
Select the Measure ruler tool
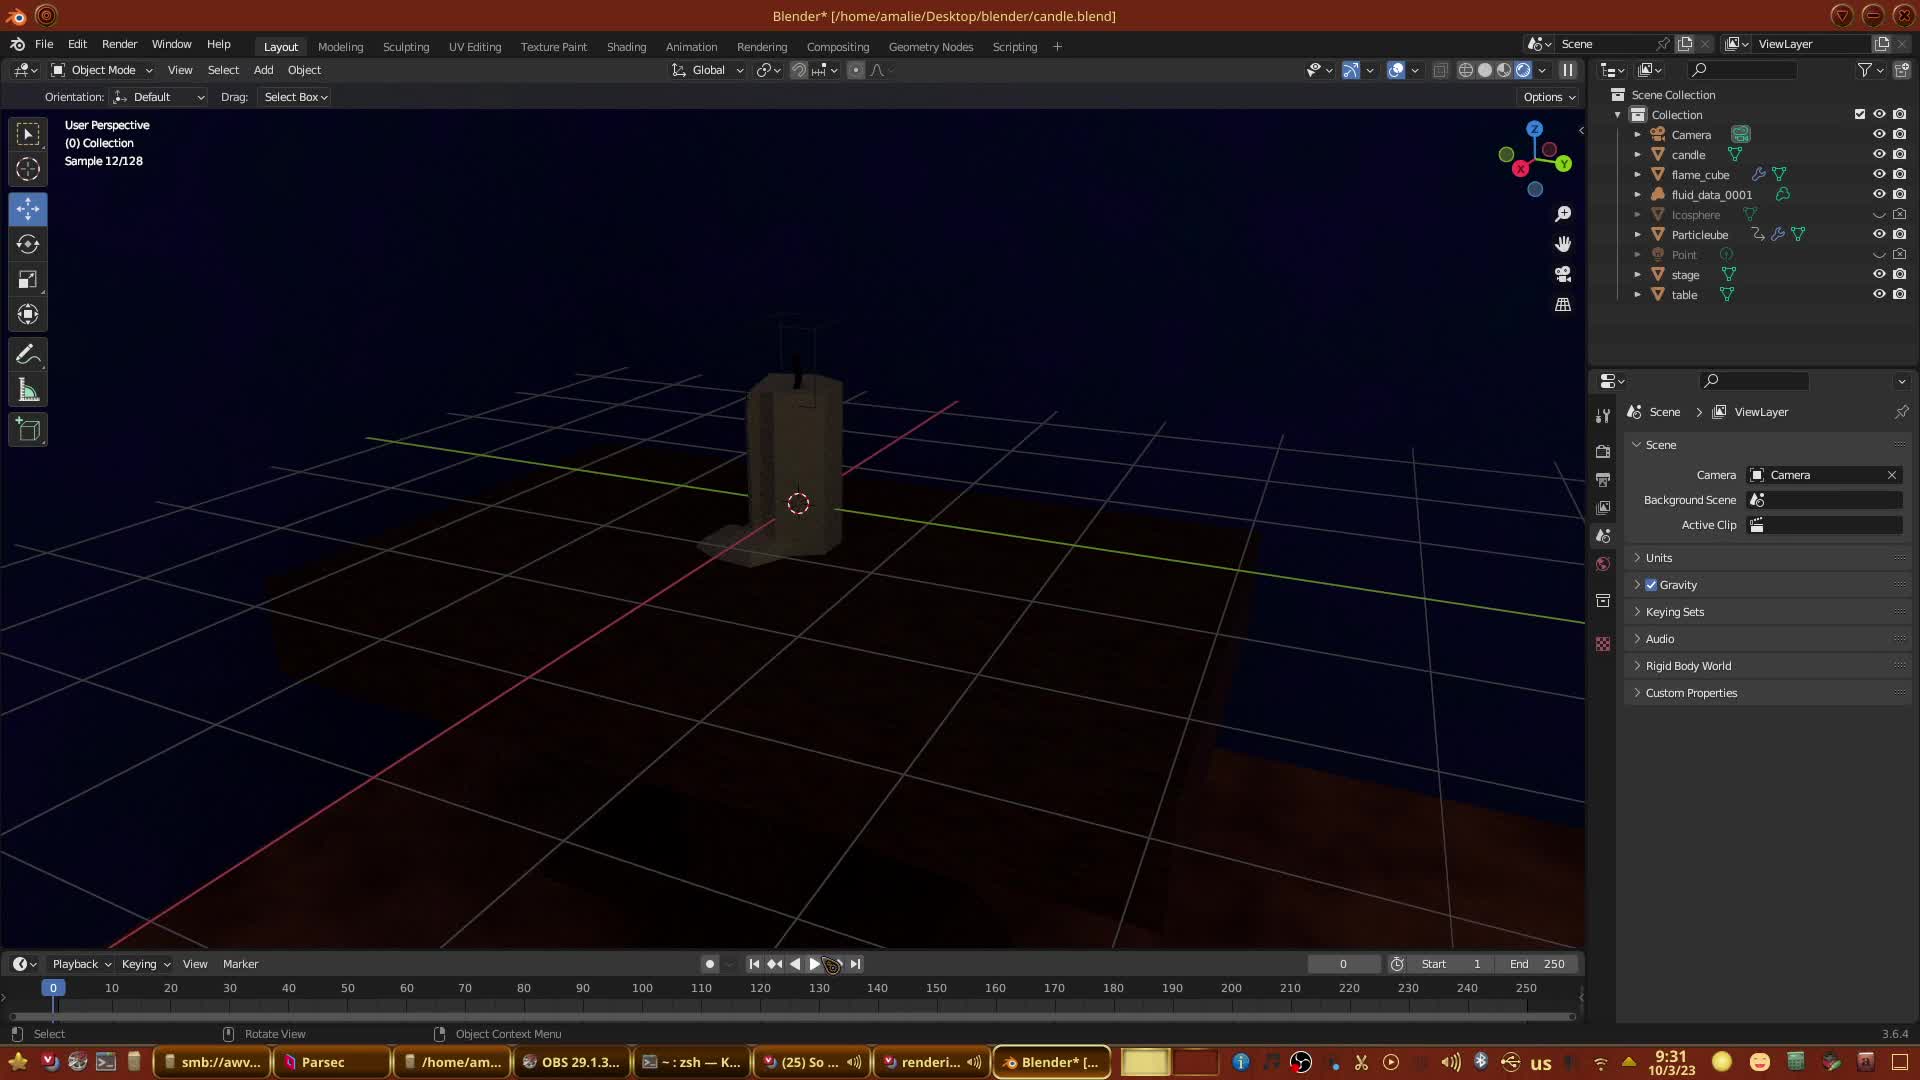pos(28,391)
